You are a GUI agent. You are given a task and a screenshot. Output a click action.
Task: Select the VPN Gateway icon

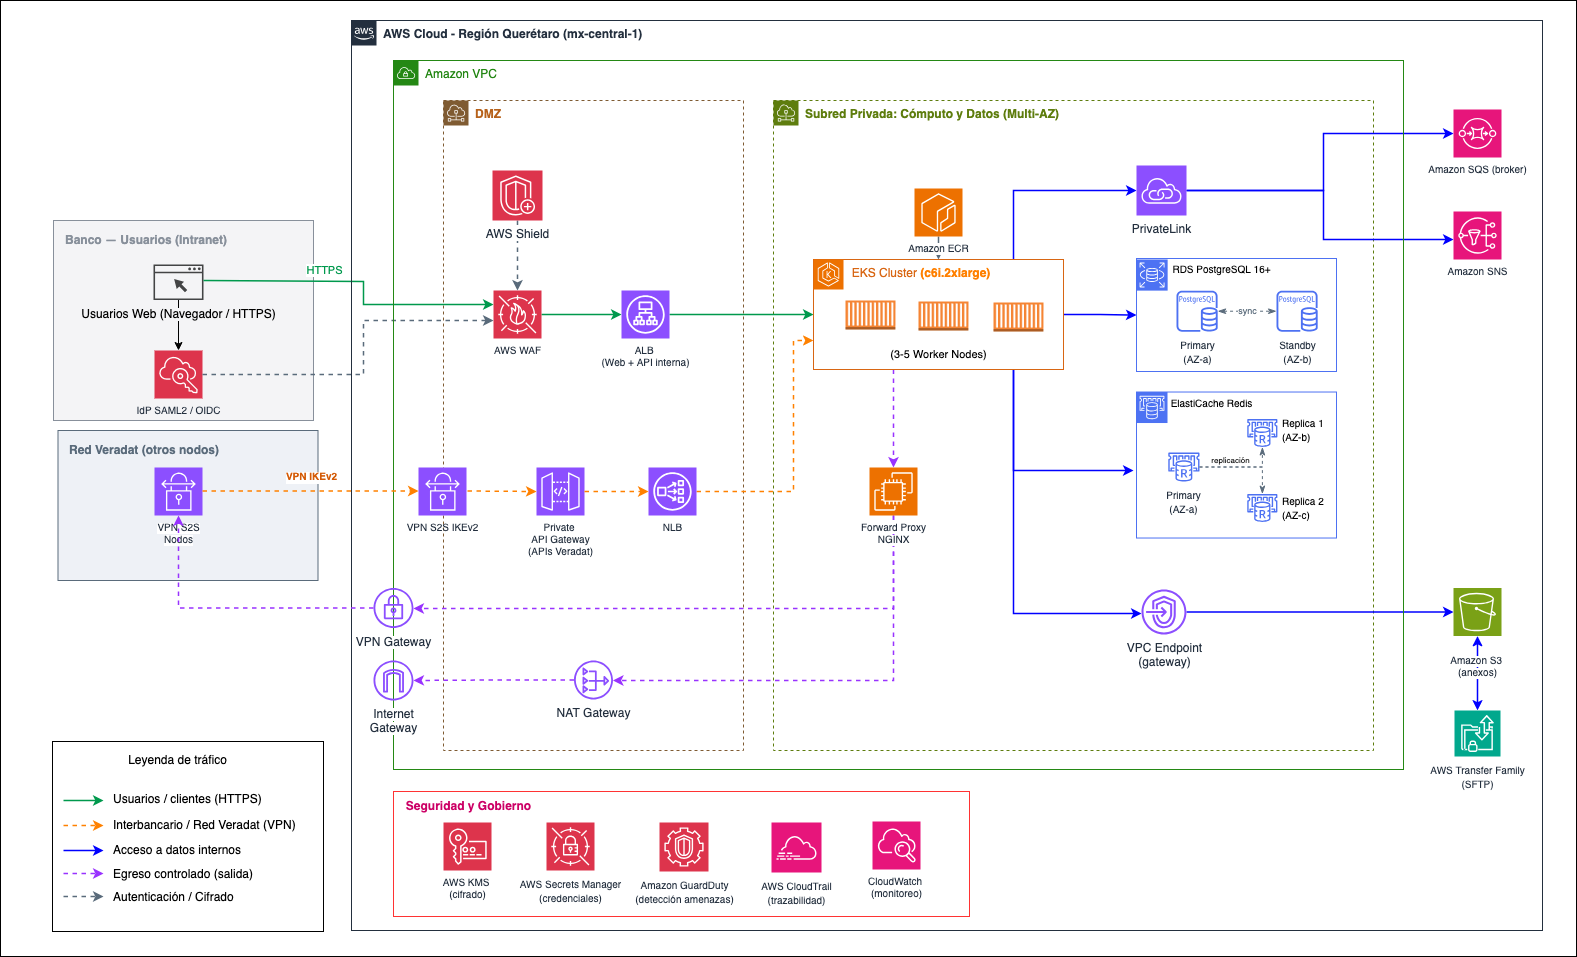pyautogui.click(x=393, y=608)
